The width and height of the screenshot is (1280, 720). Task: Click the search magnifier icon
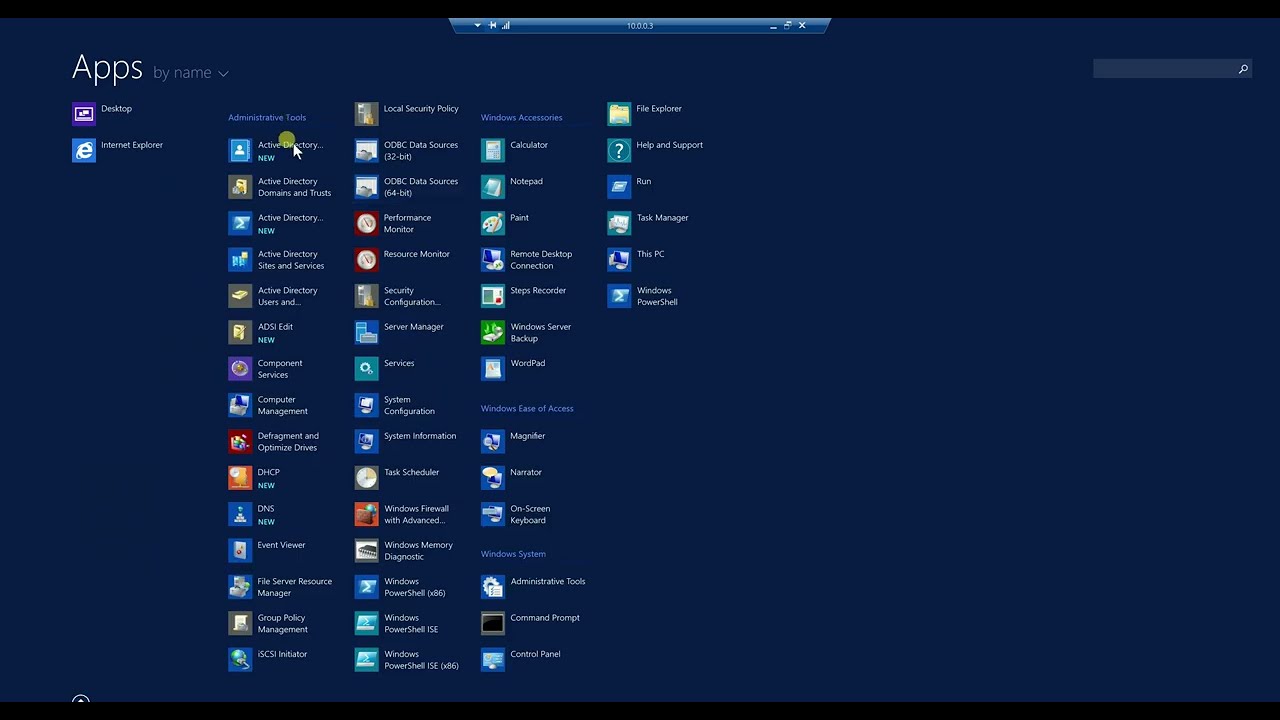pyautogui.click(x=1243, y=69)
